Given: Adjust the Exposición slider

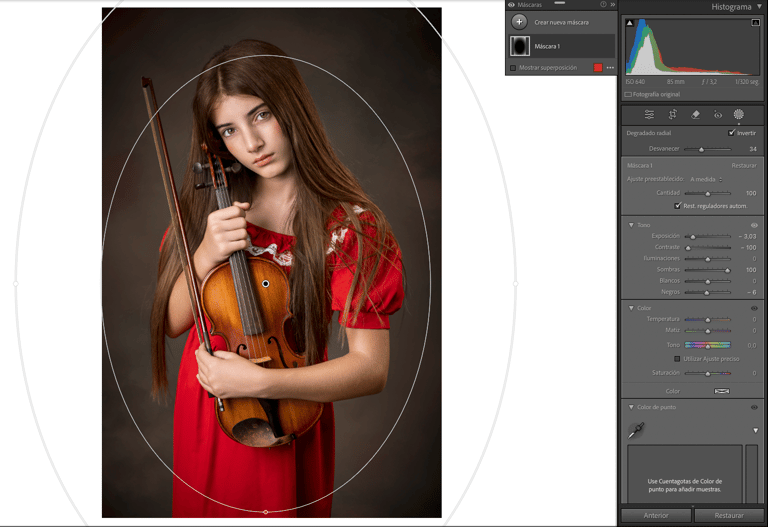Looking at the screenshot, I should 707,236.
